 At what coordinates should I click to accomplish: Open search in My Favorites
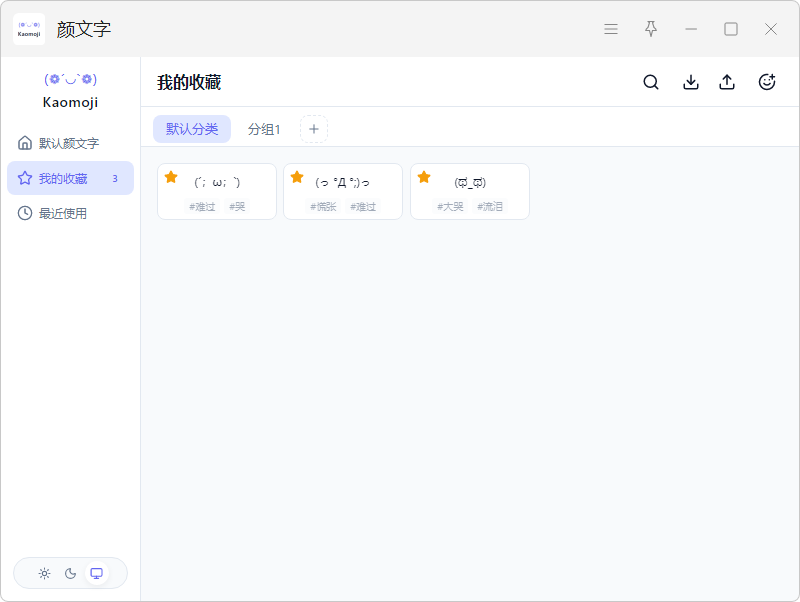coord(651,82)
